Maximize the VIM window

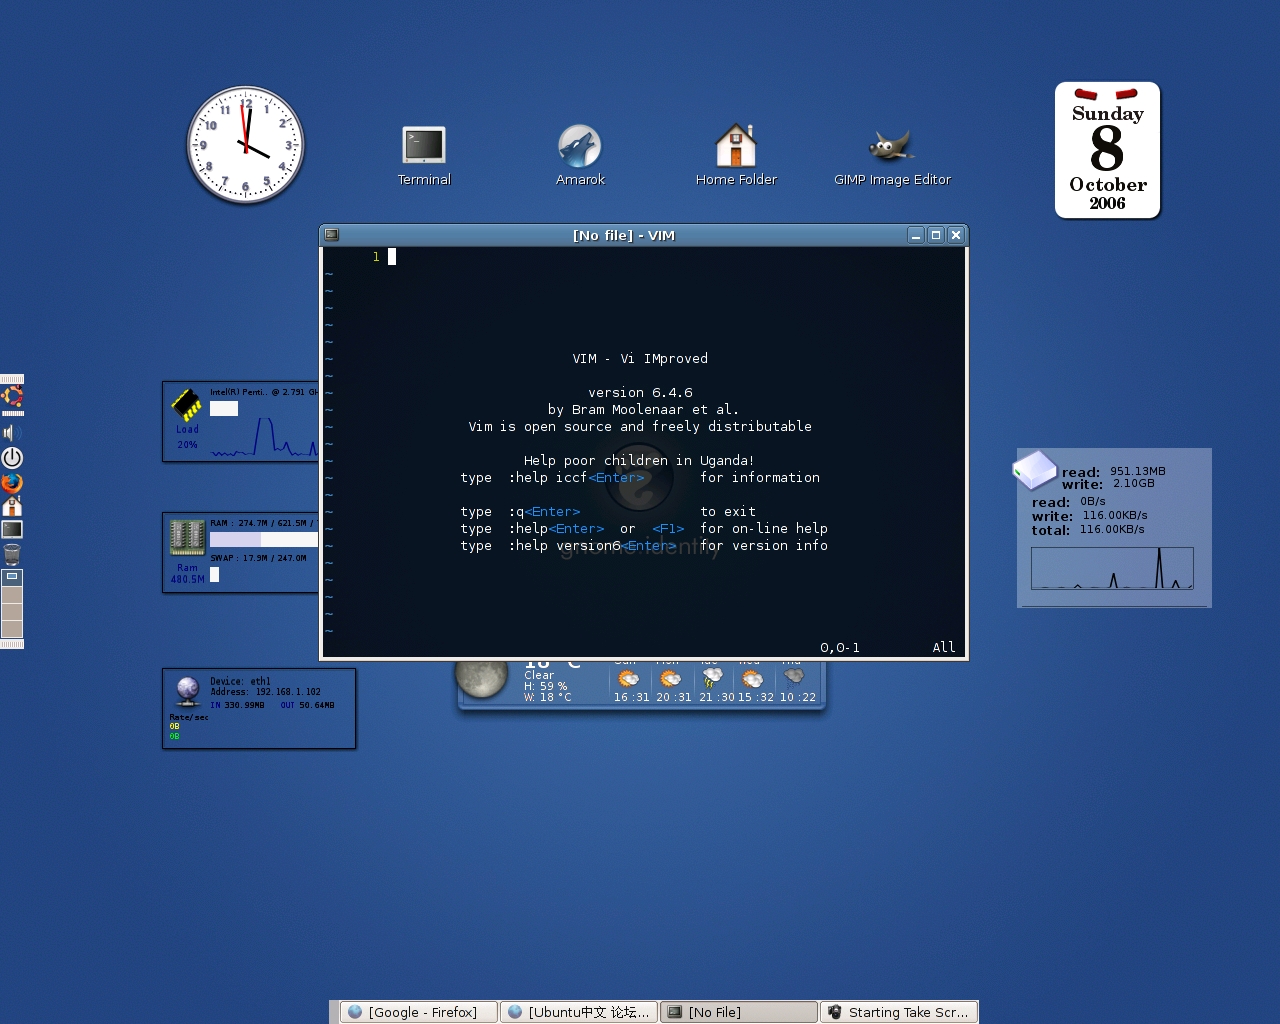click(x=936, y=235)
